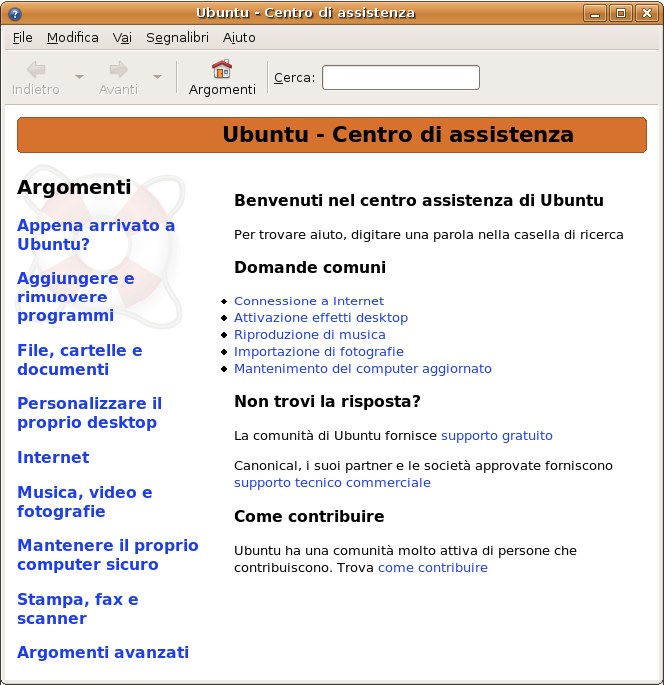Open the Segnalibri menu
The image size is (664, 685).
pyautogui.click(x=177, y=37)
